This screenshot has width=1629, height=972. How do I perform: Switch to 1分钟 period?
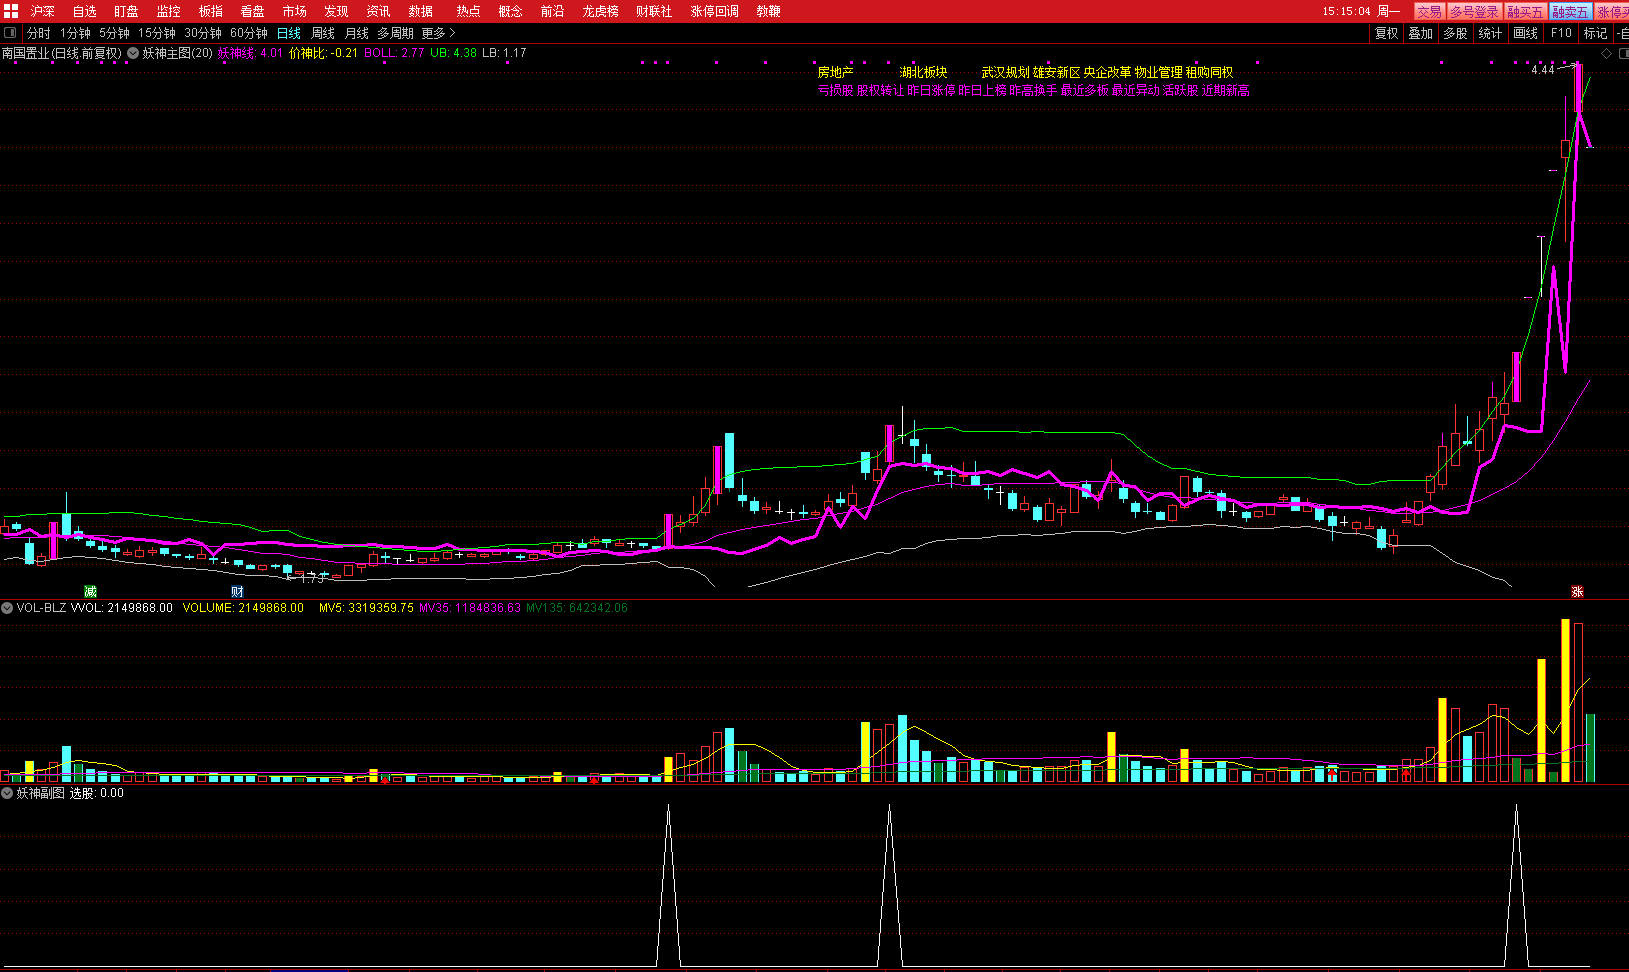coord(75,33)
